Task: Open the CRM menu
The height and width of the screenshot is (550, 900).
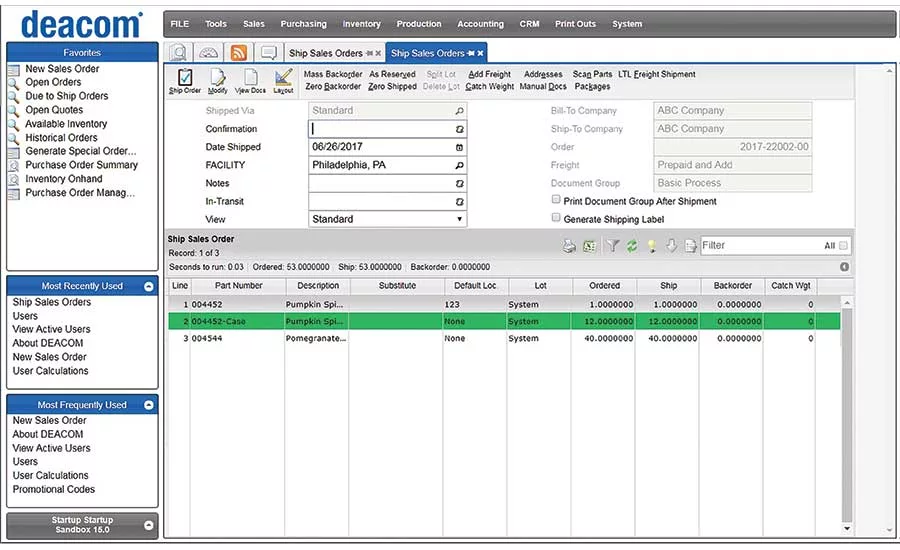Action: 529,24
